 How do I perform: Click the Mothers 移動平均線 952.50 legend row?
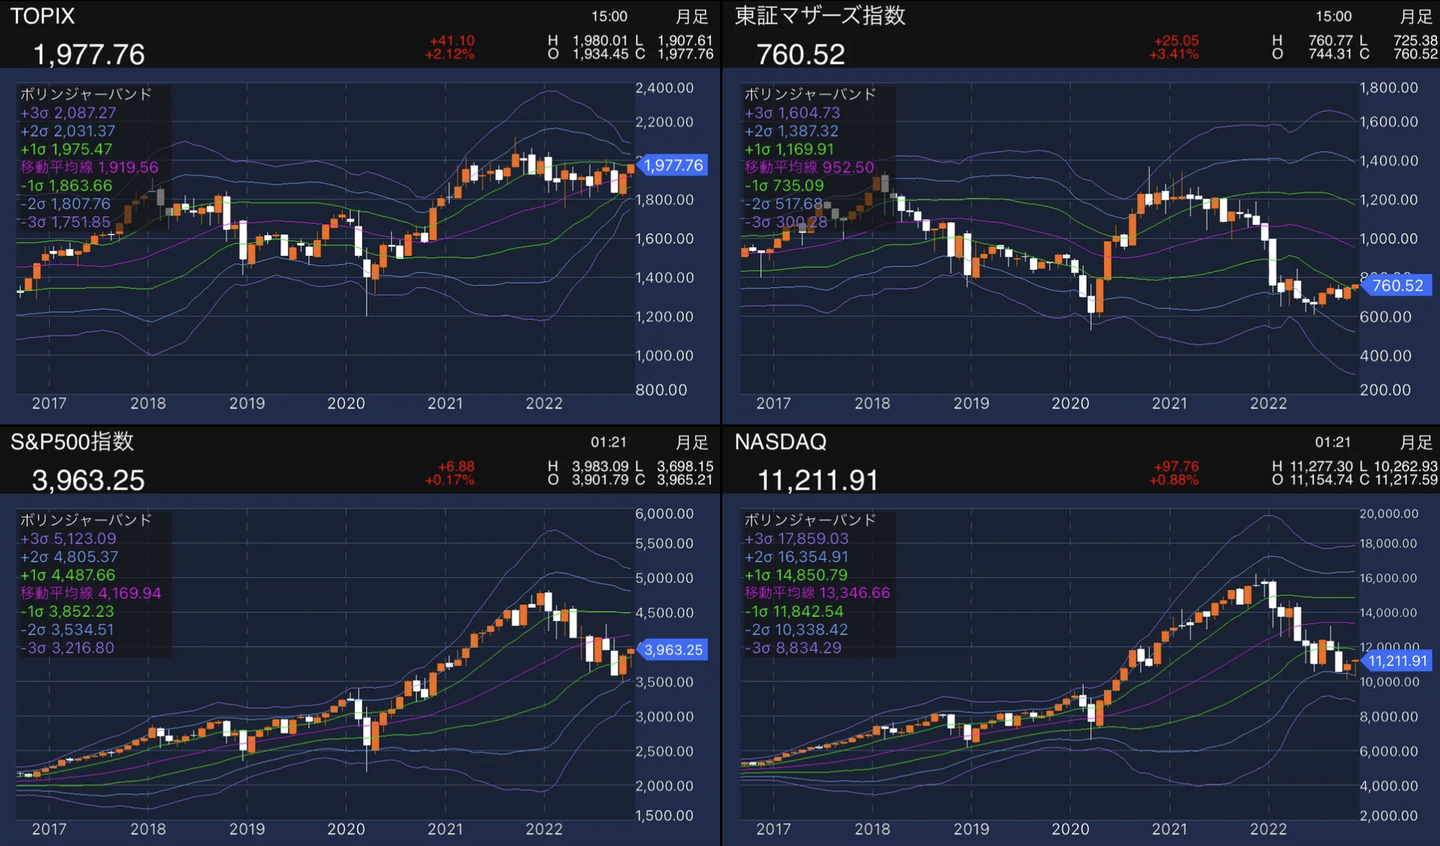tap(809, 167)
